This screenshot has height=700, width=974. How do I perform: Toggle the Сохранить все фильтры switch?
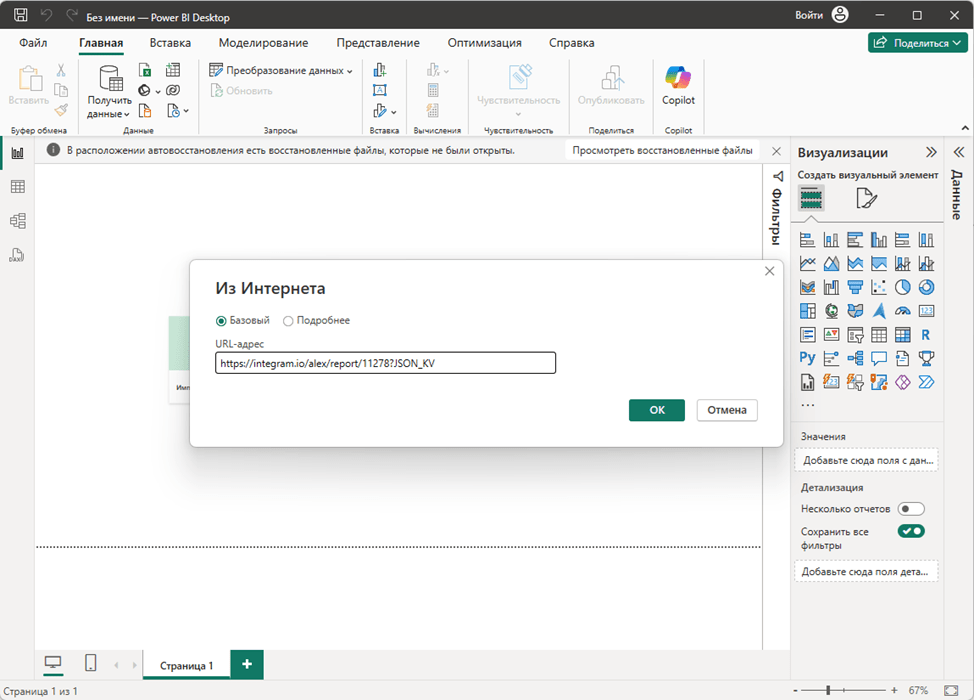click(911, 531)
